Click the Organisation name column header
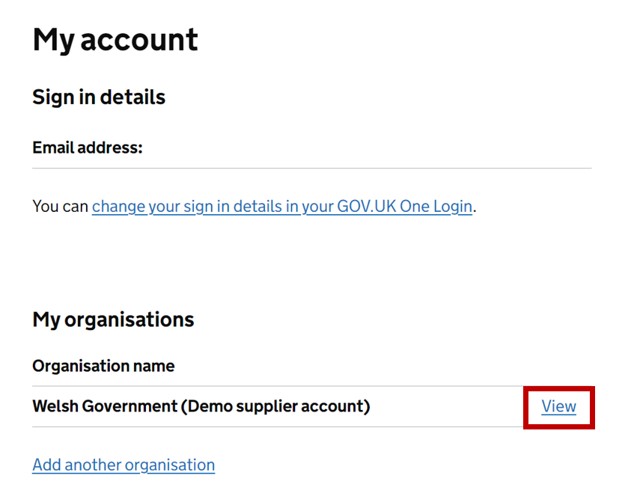Image resolution: width=630 pixels, height=499 pixels. tap(103, 366)
